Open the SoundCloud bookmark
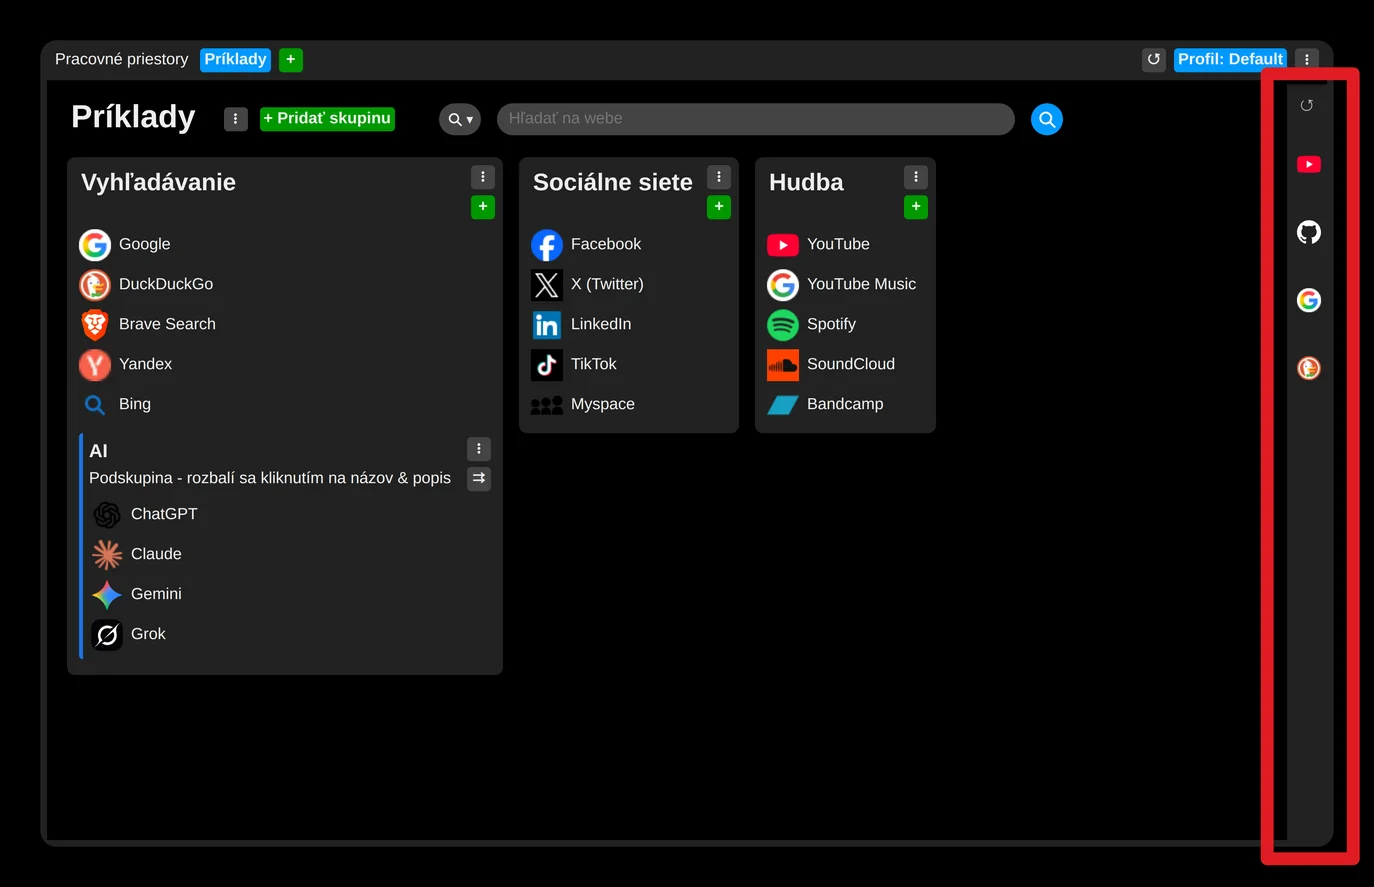Viewport: 1374px width, 887px height. [831, 364]
